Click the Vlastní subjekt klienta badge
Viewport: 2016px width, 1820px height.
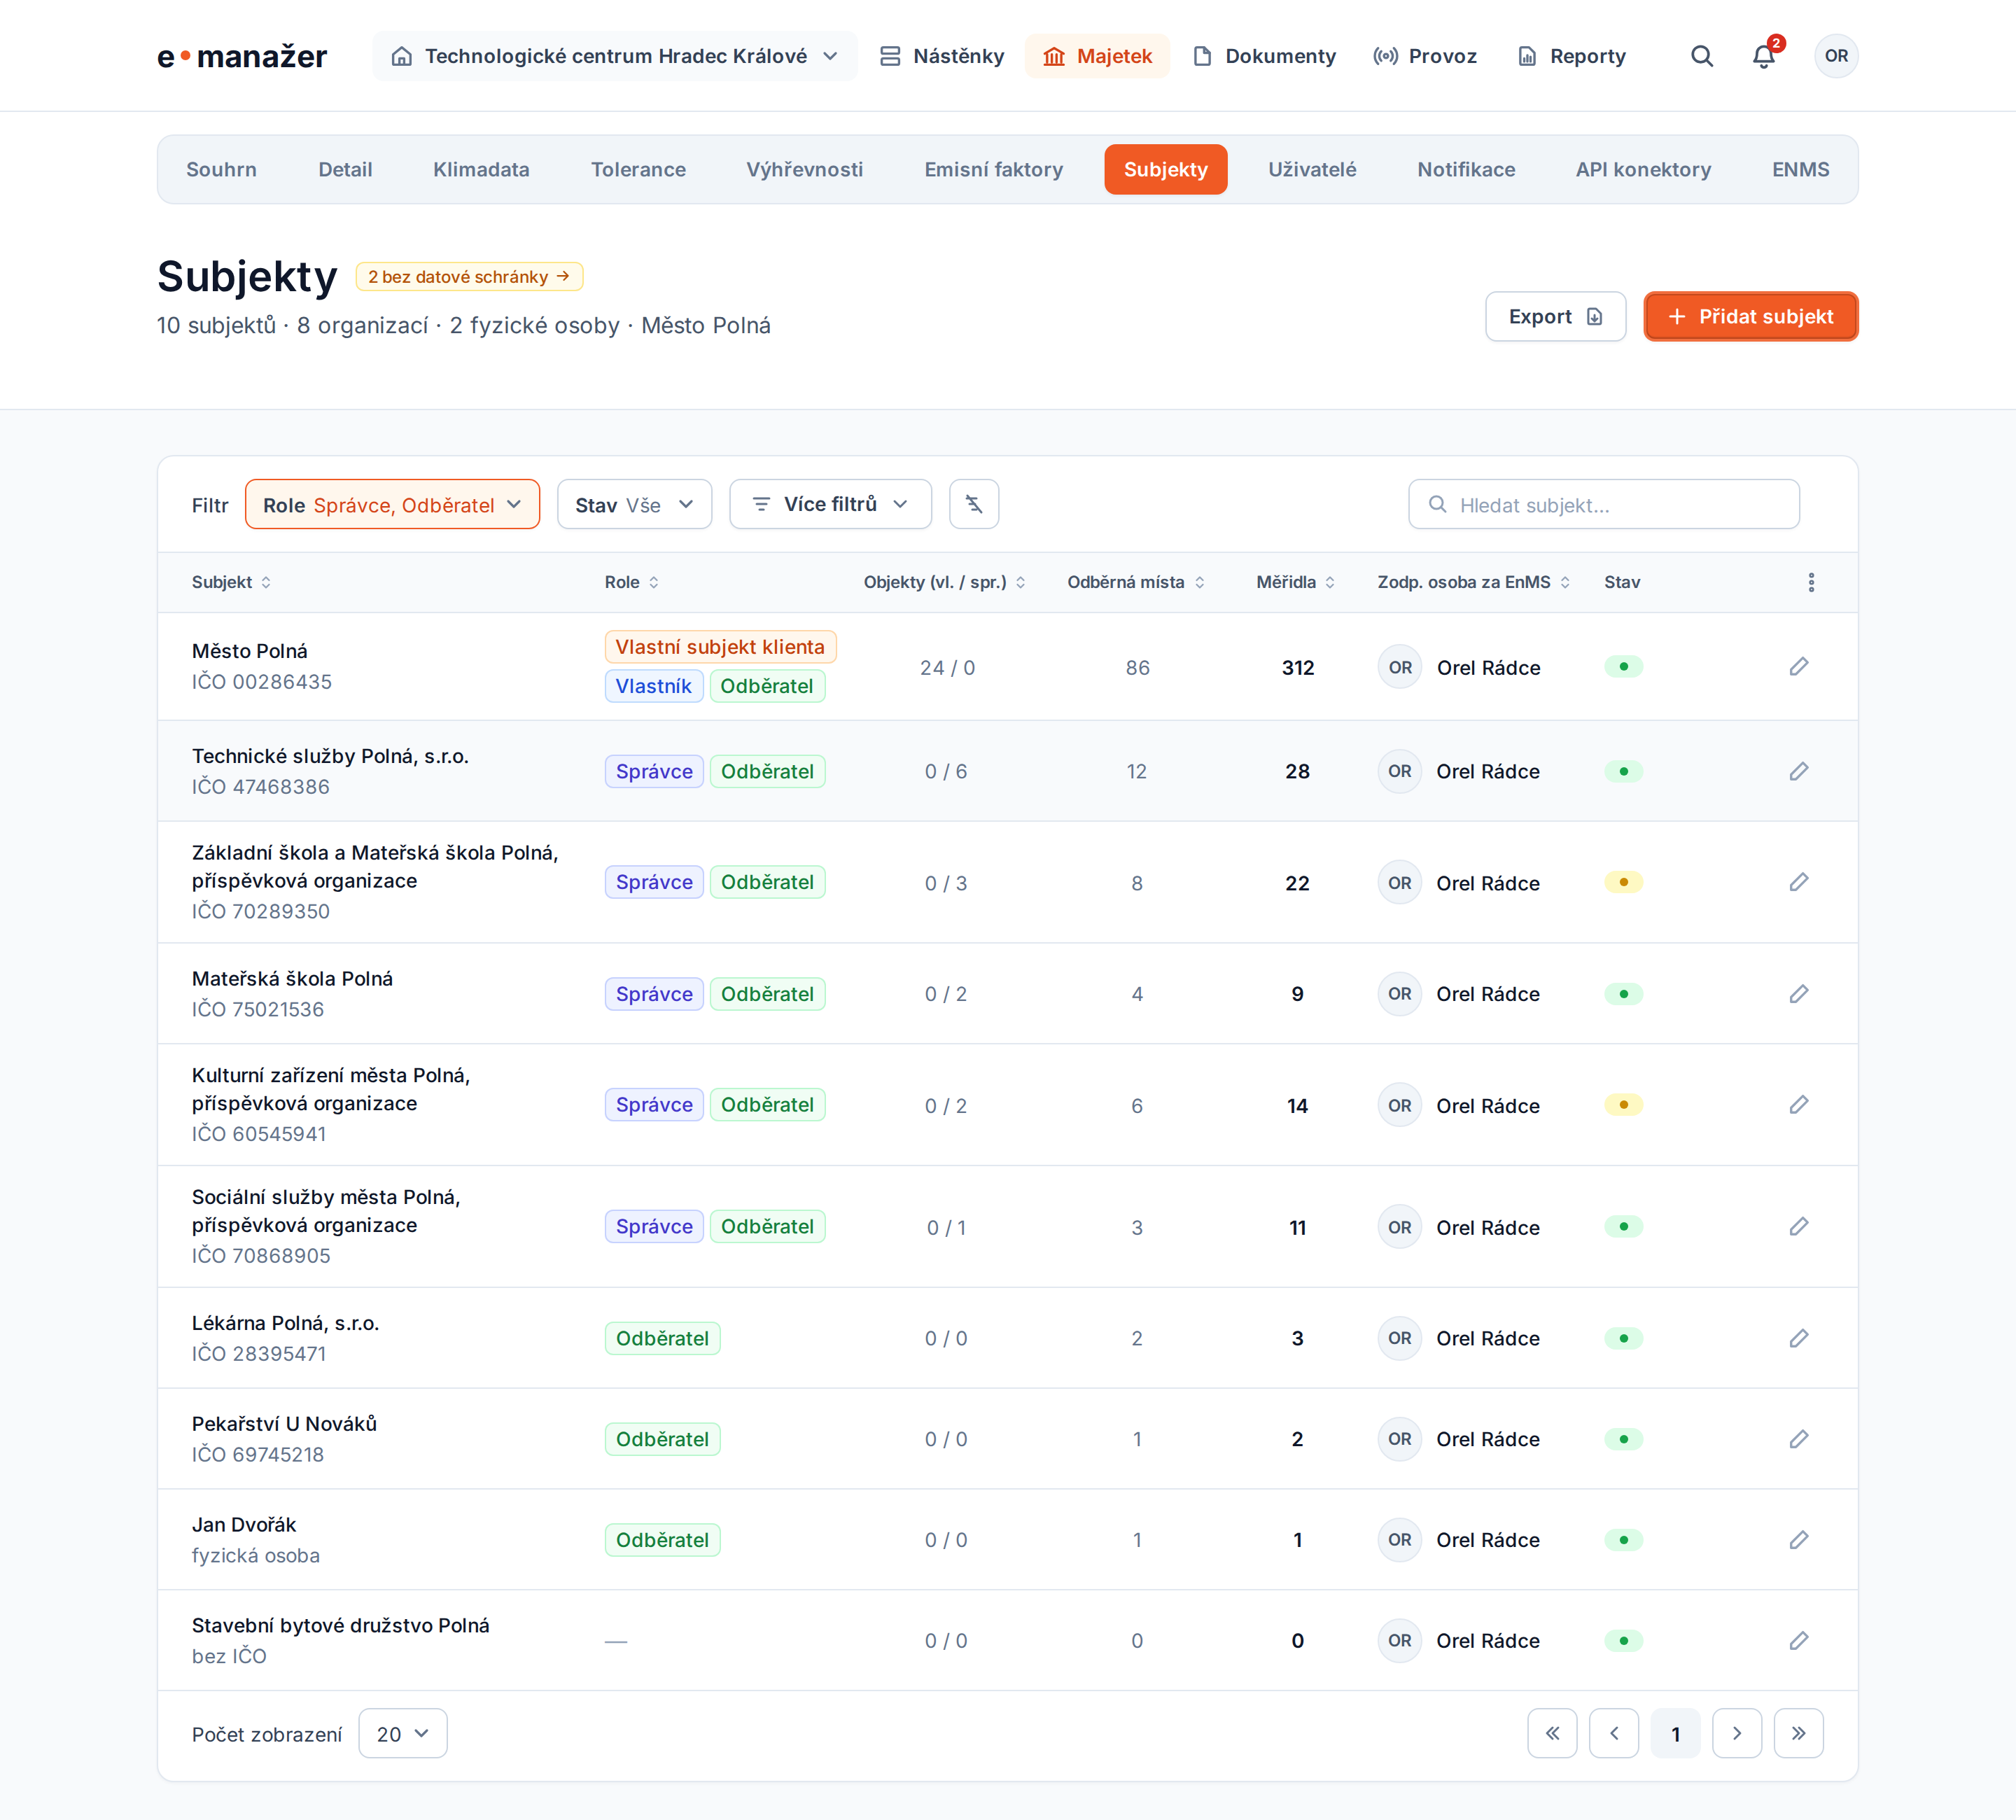point(720,647)
